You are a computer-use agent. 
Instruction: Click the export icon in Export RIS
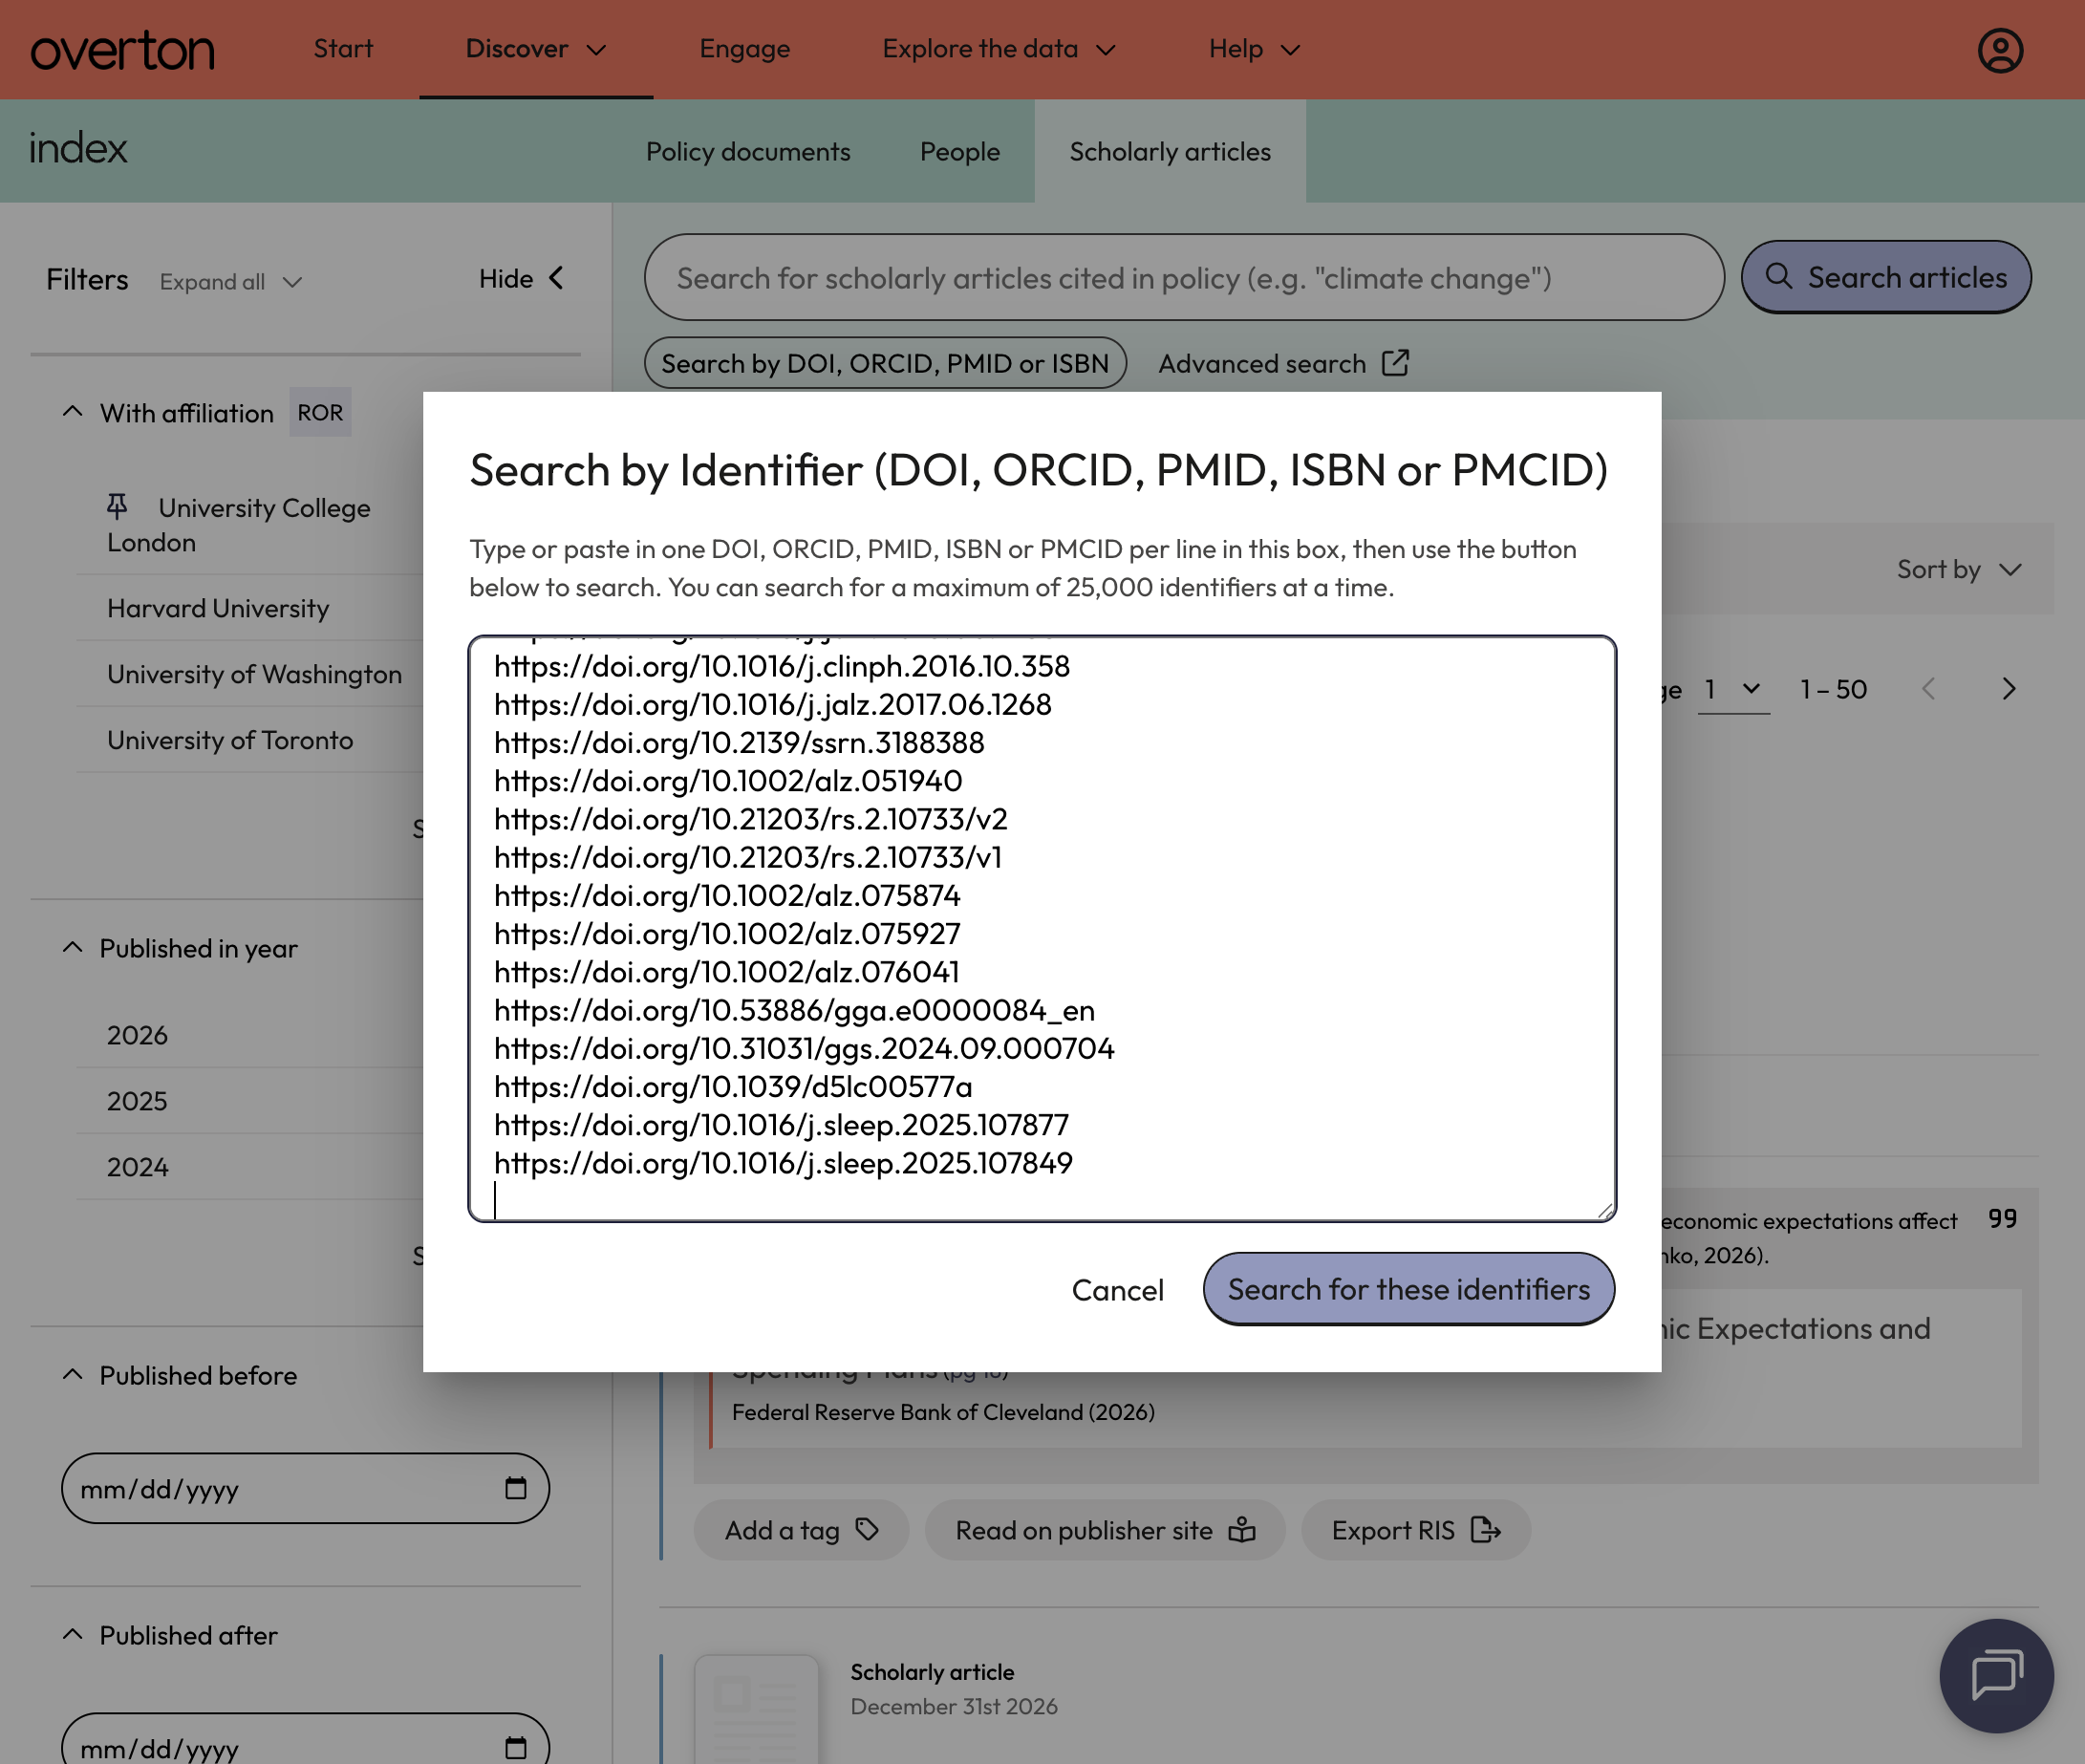click(x=1486, y=1529)
